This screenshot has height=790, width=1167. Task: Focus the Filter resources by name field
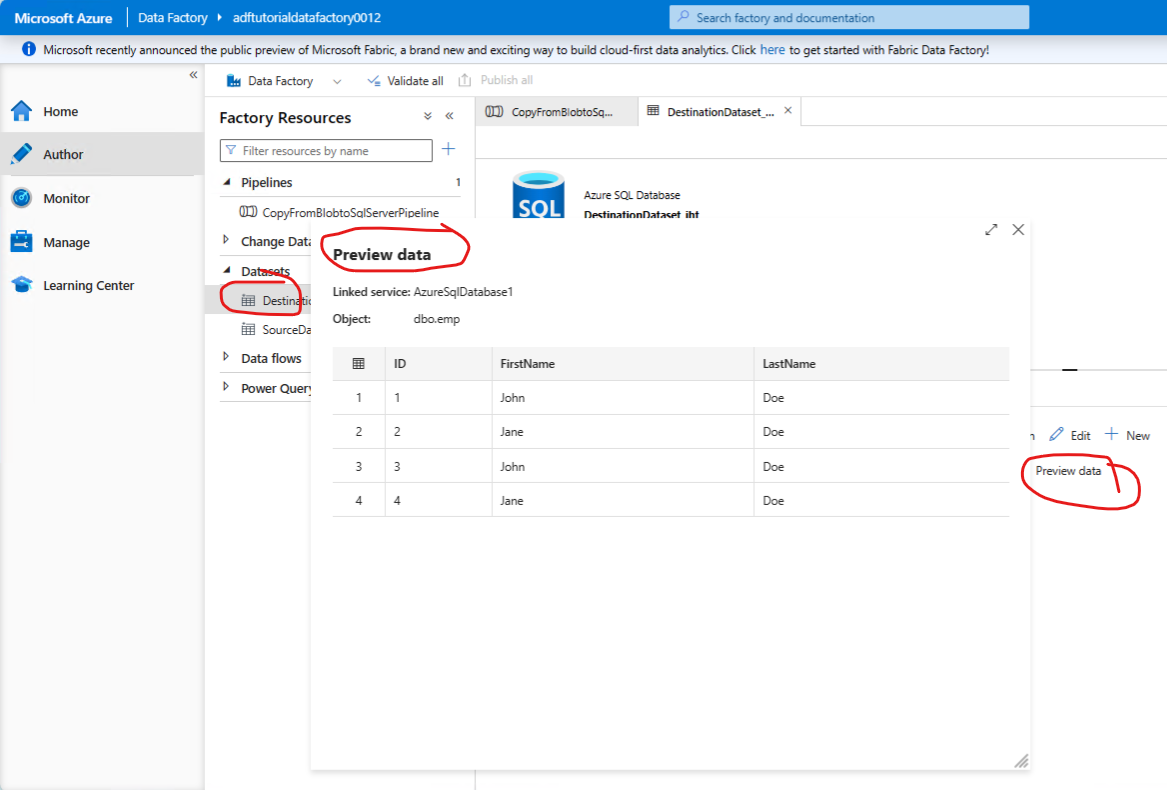326,150
